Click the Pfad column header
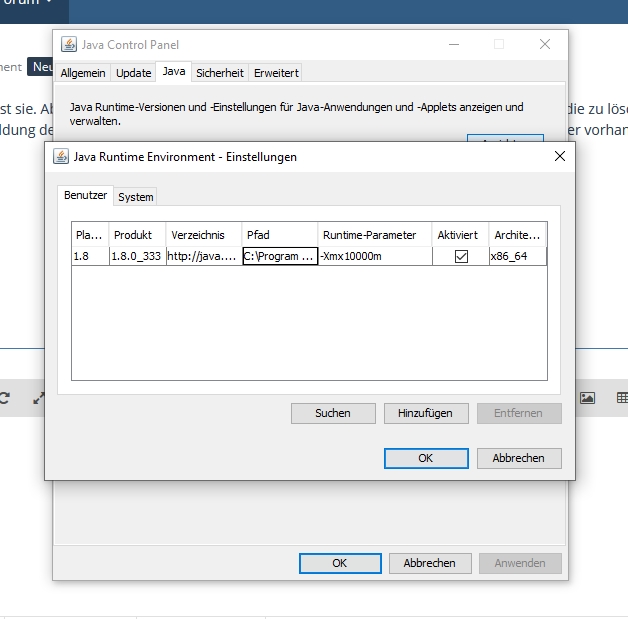The image size is (628, 619). point(280,235)
